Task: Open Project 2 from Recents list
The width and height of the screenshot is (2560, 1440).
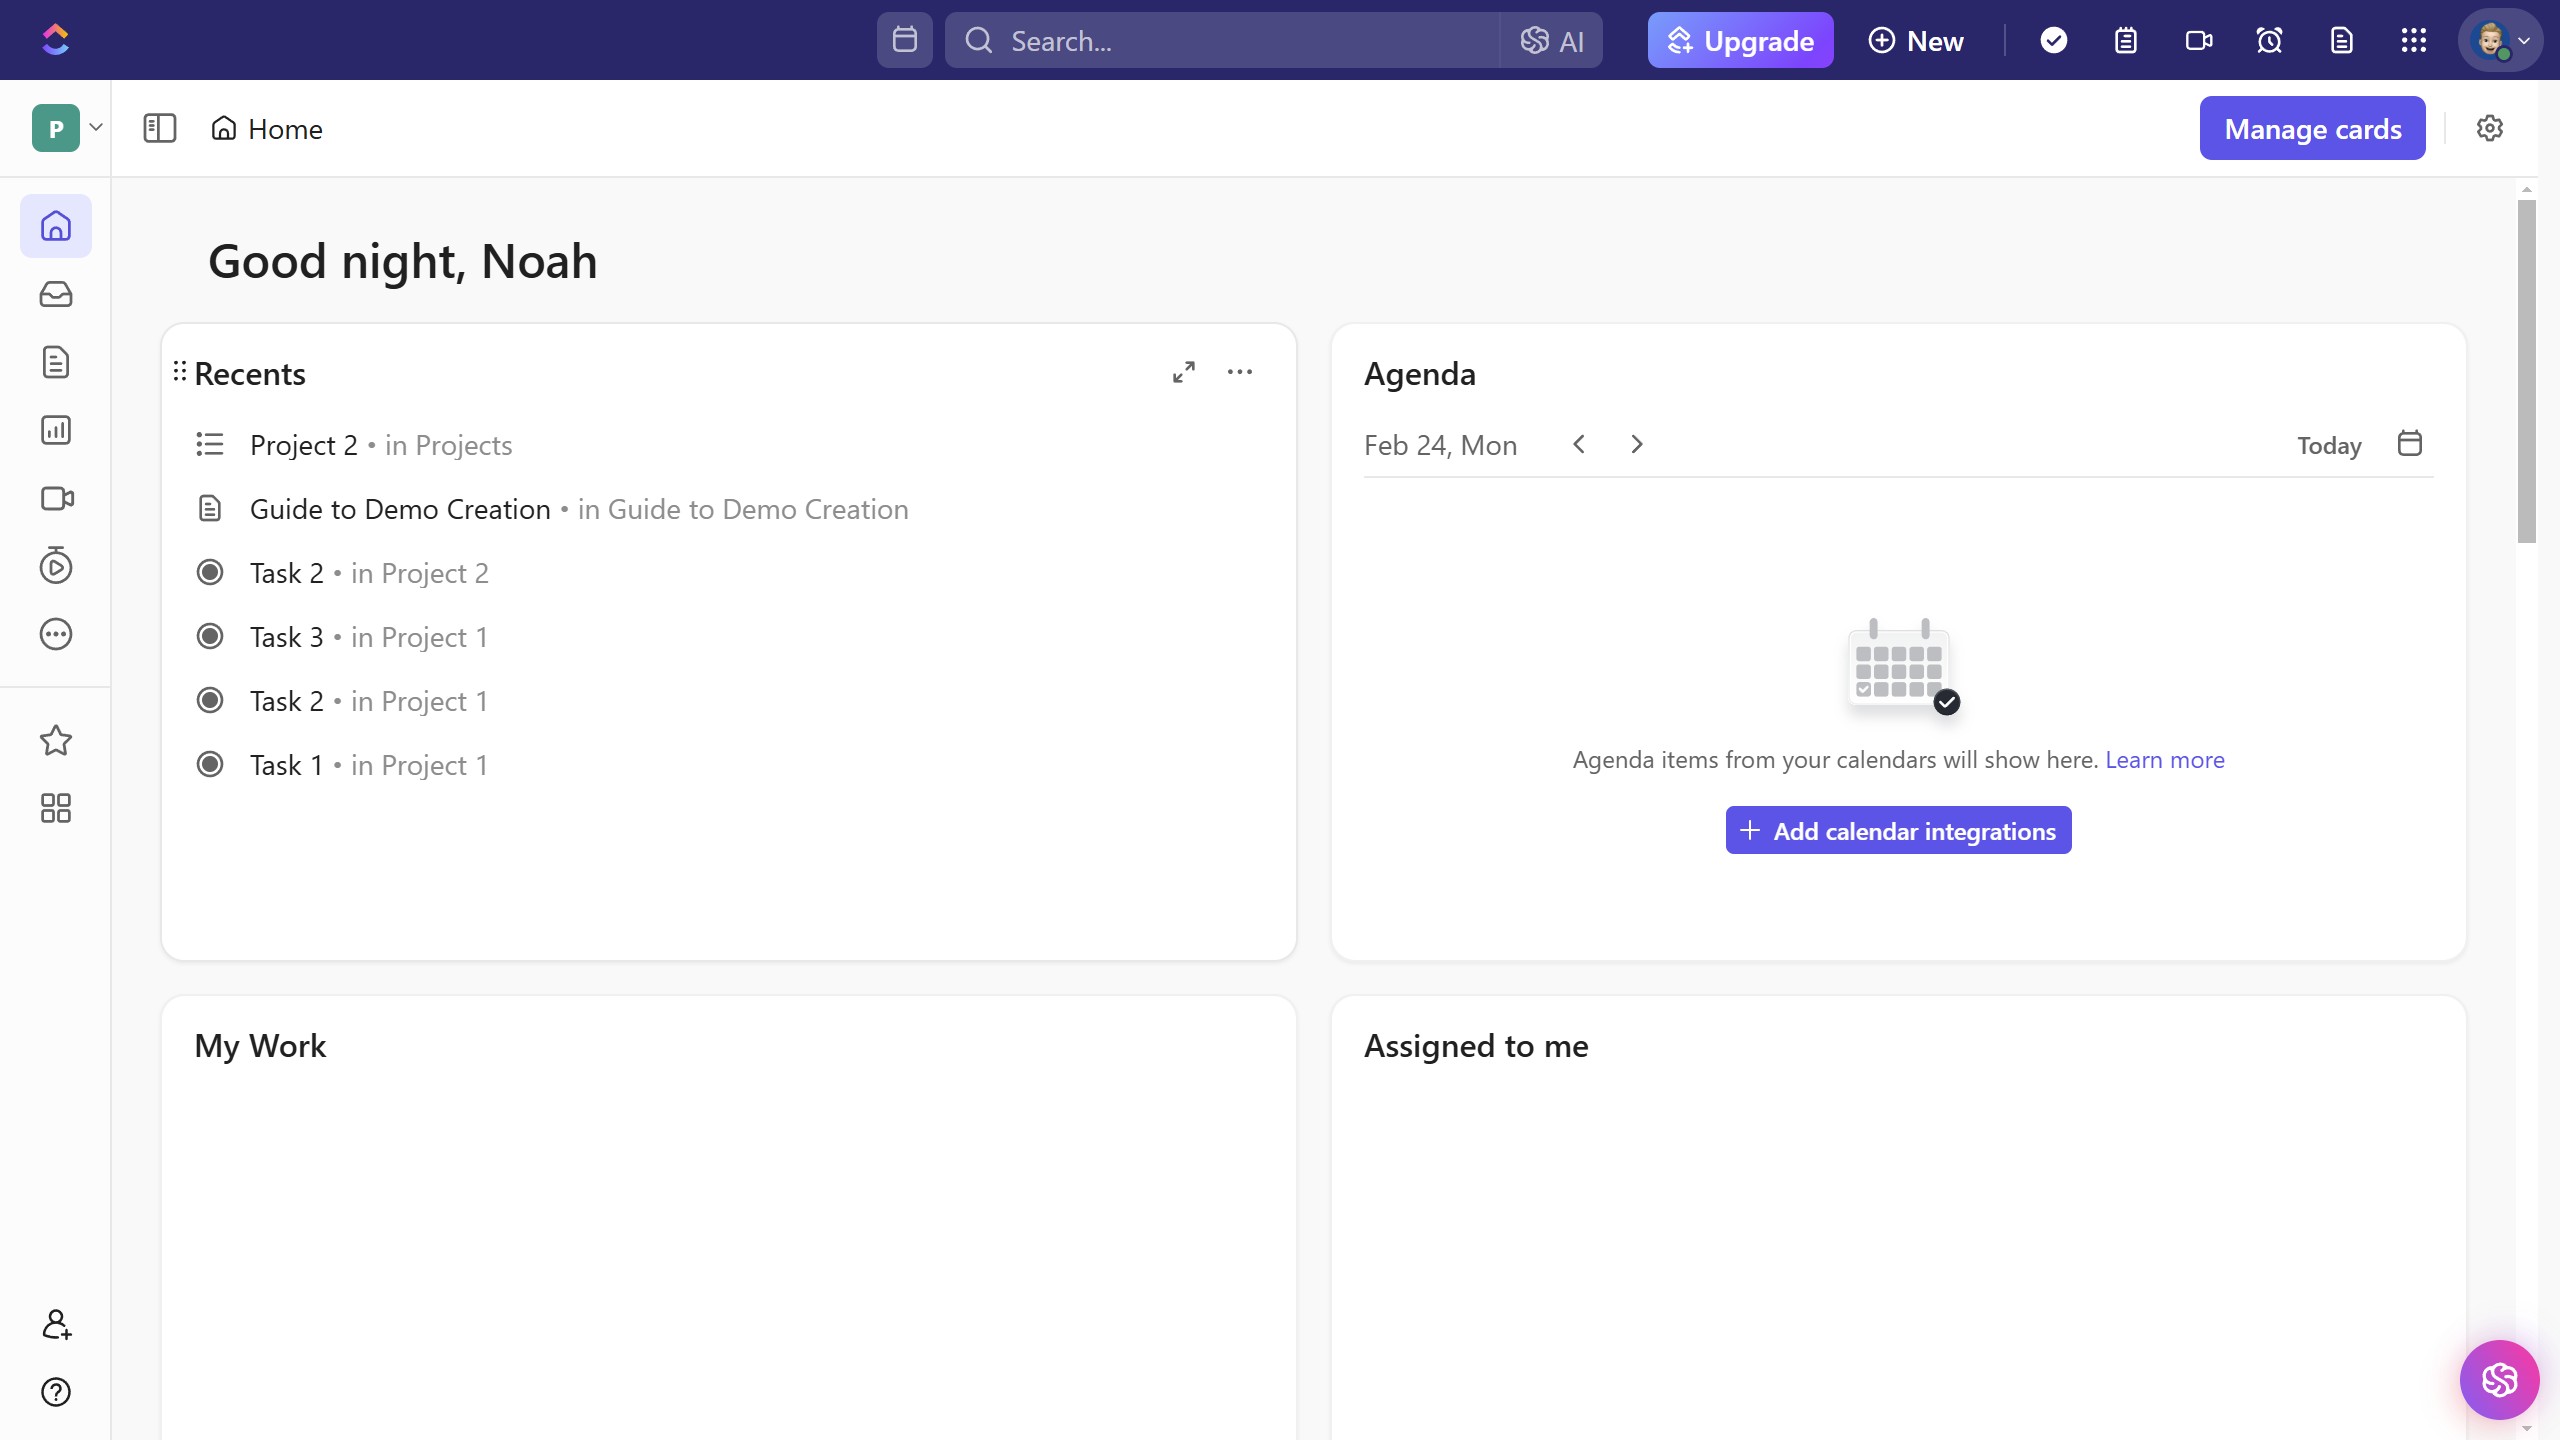Action: [x=304, y=445]
